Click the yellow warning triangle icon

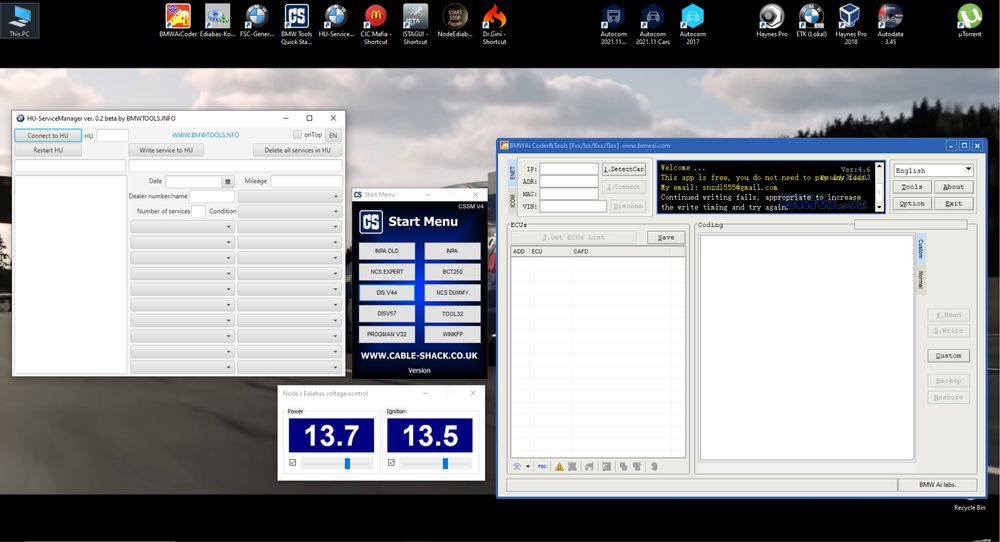pyautogui.click(x=559, y=466)
